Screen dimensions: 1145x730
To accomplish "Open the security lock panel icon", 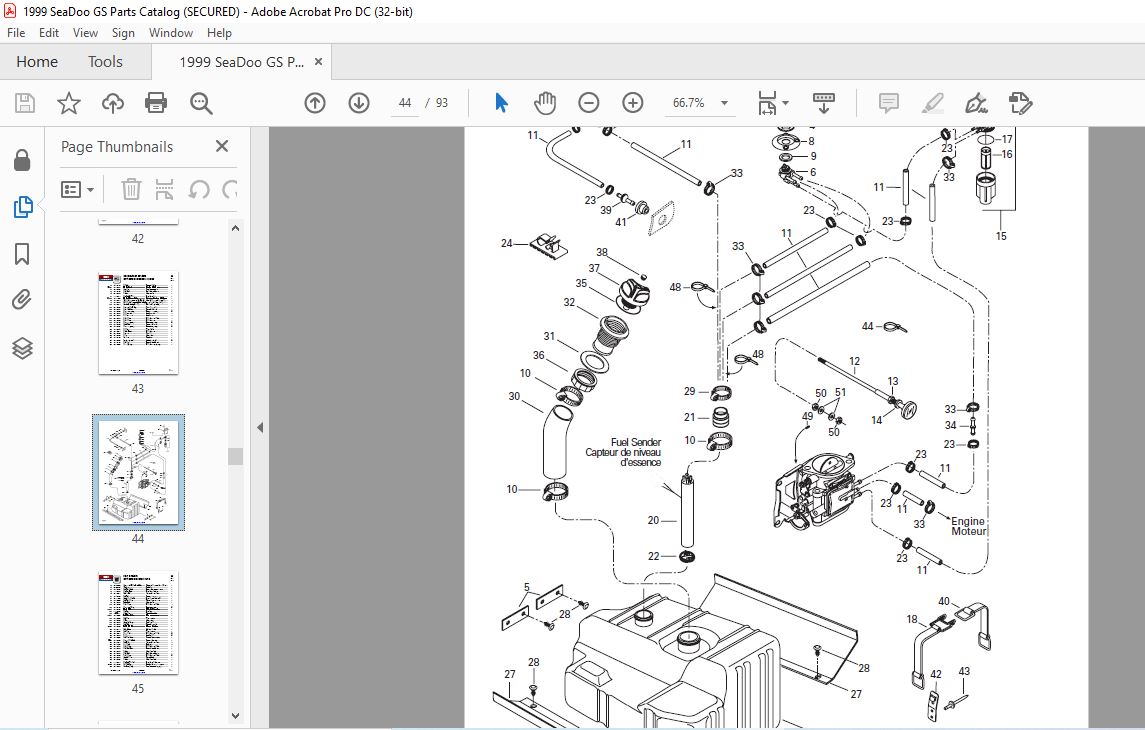I will [x=22, y=160].
